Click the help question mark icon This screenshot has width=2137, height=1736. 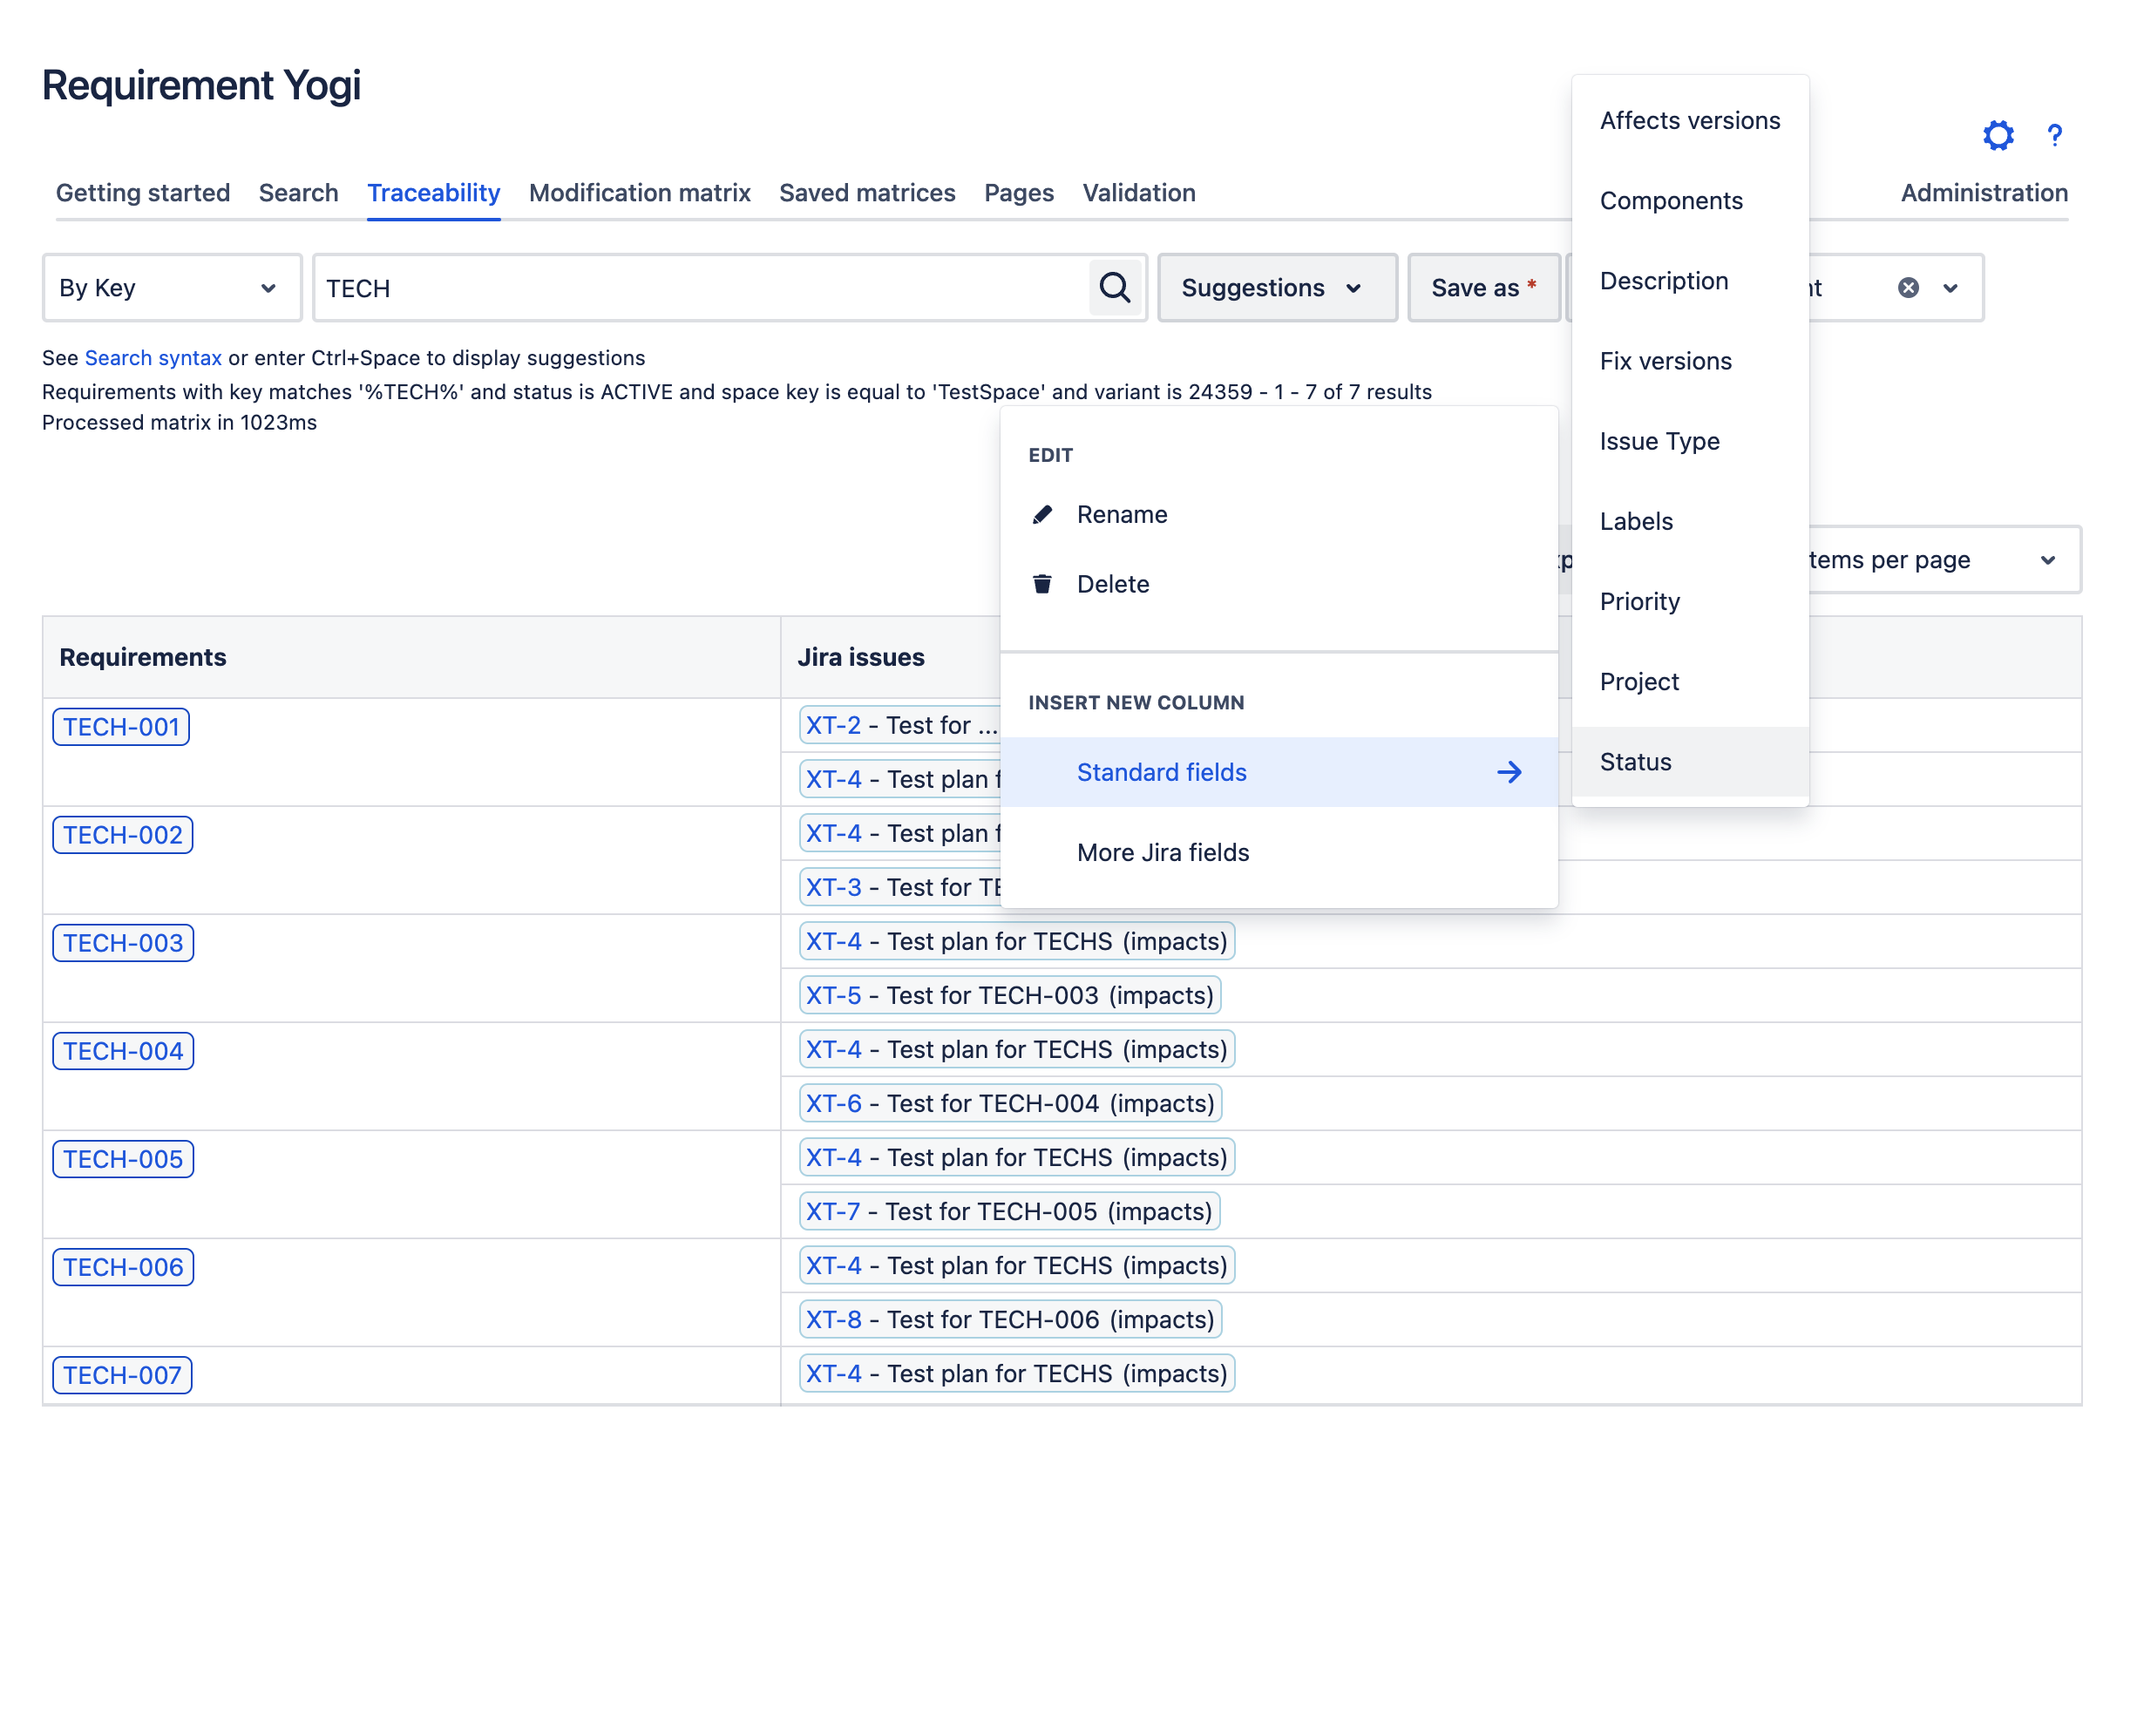tap(2054, 135)
